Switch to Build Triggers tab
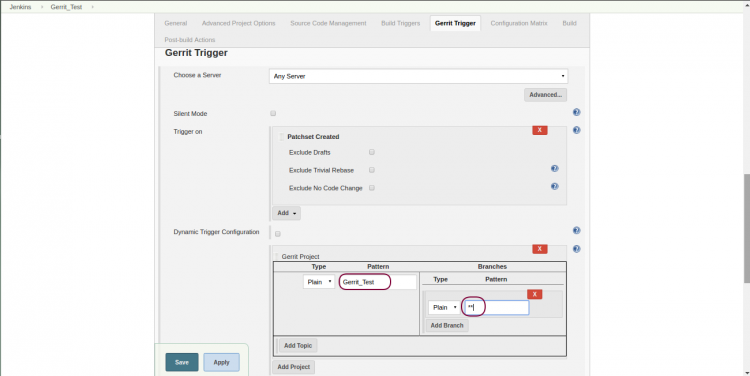 [x=400, y=23]
